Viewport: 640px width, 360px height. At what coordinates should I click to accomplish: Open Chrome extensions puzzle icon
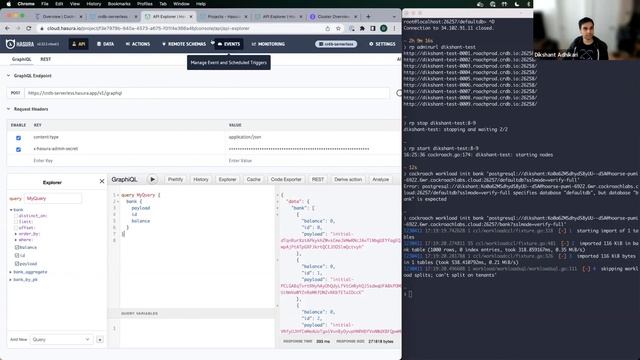pos(362,29)
